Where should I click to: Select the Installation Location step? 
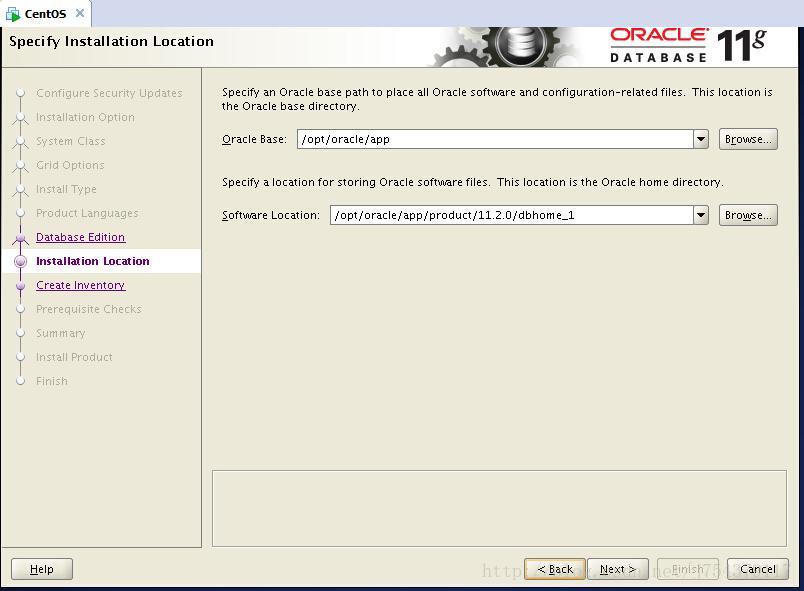pos(92,261)
